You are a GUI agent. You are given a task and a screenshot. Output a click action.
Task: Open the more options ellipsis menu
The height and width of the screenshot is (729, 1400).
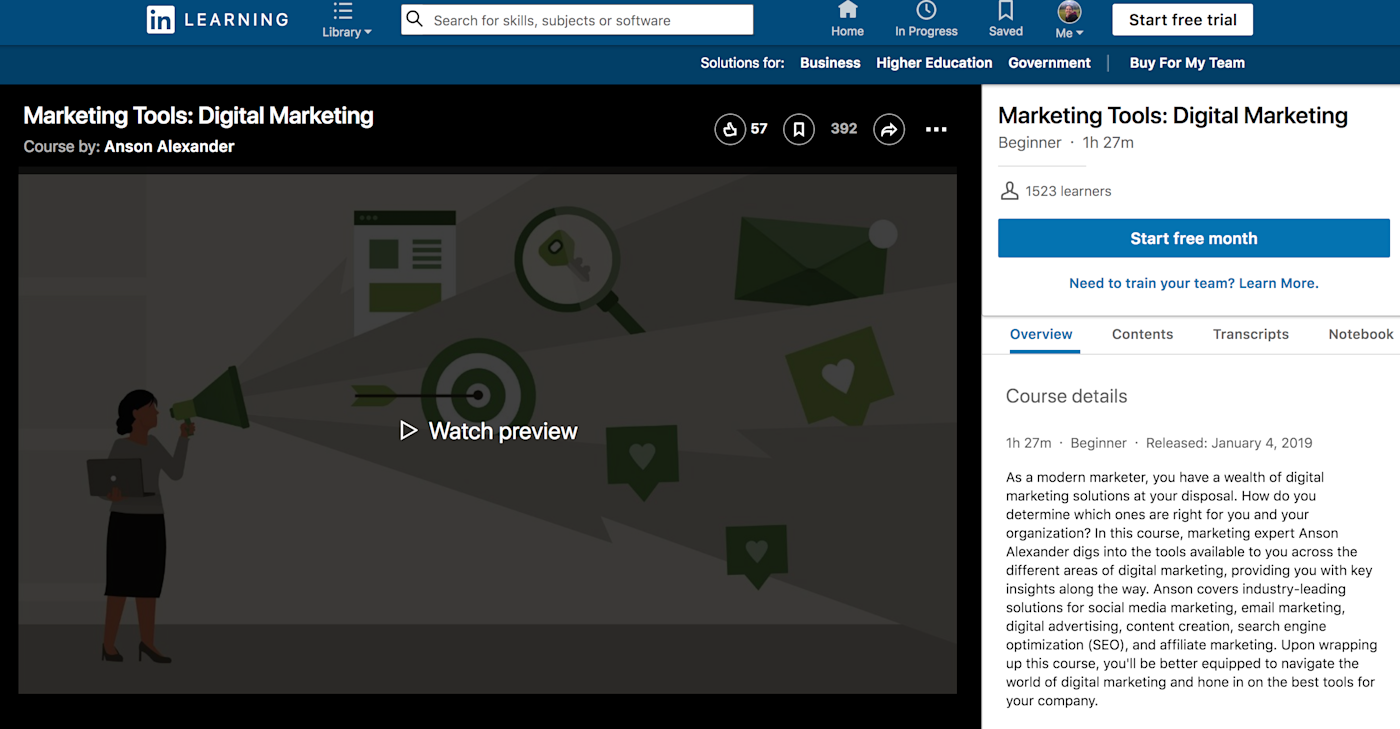pyautogui.click(x=936, y=129)
